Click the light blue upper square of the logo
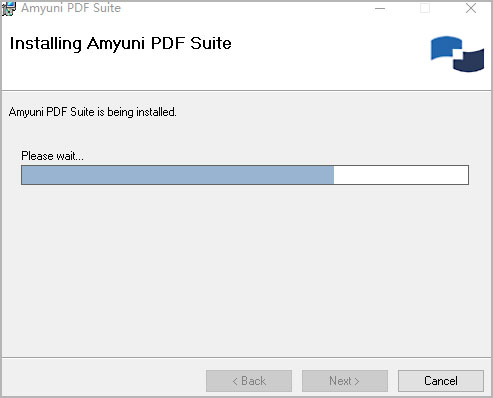 (x=445, y=48)
